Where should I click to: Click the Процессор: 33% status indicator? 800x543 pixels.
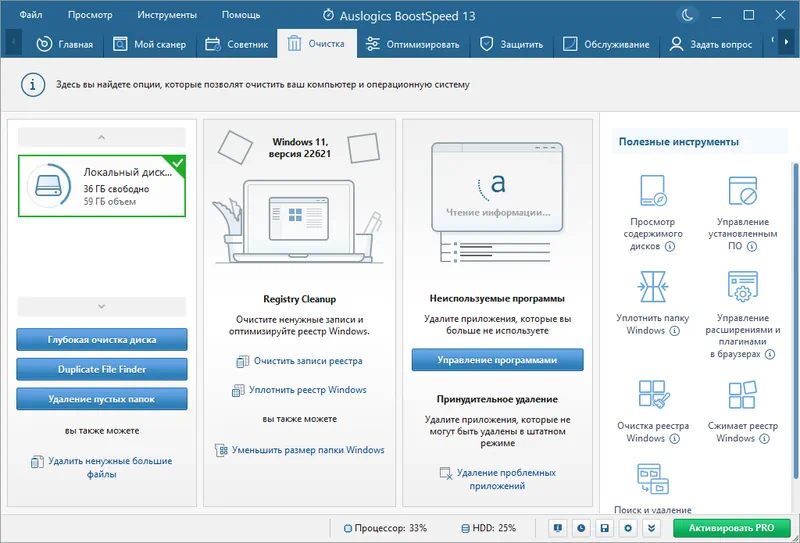pyautogui.click(x=386, y=528)
